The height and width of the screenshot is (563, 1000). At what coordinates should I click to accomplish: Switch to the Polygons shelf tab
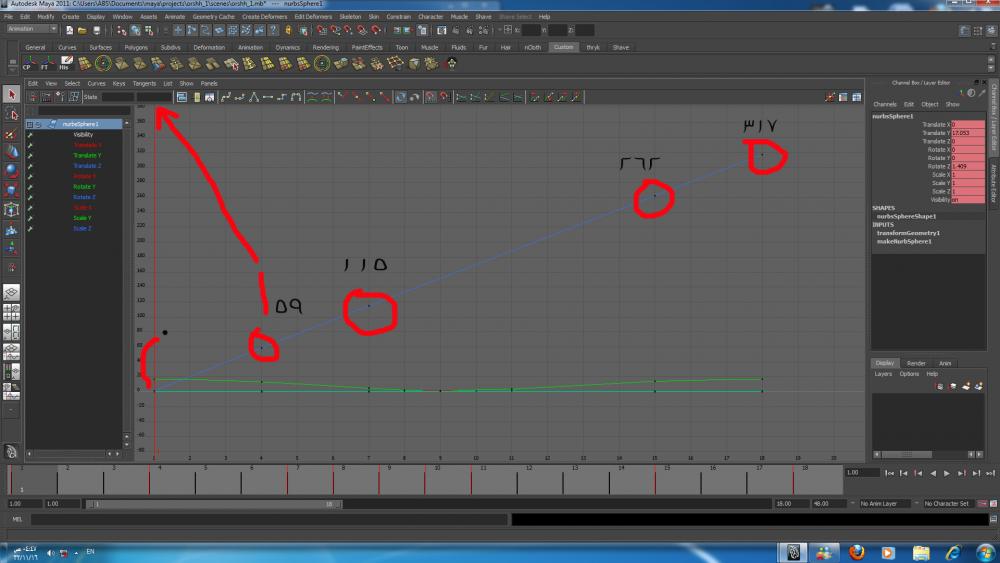(x=136, y=47)
